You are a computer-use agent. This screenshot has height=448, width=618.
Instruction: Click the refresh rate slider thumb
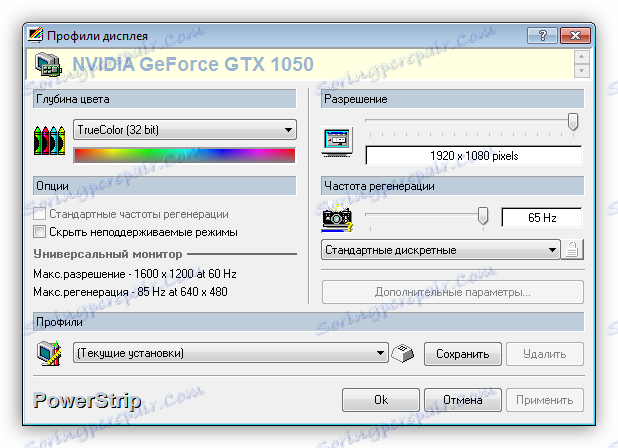pos(483,216)
